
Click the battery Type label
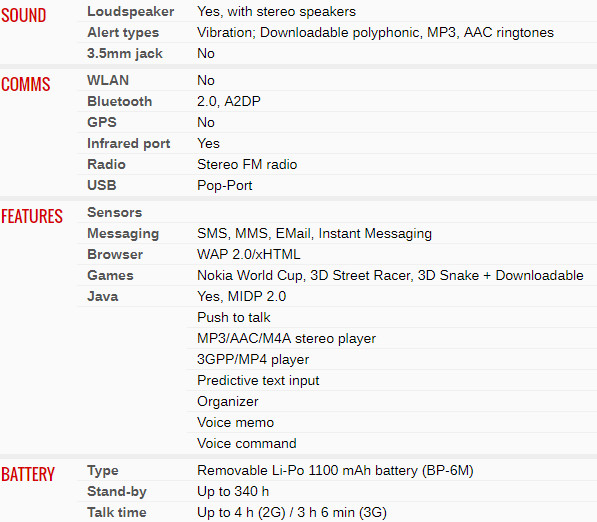[x=103, y=471]
